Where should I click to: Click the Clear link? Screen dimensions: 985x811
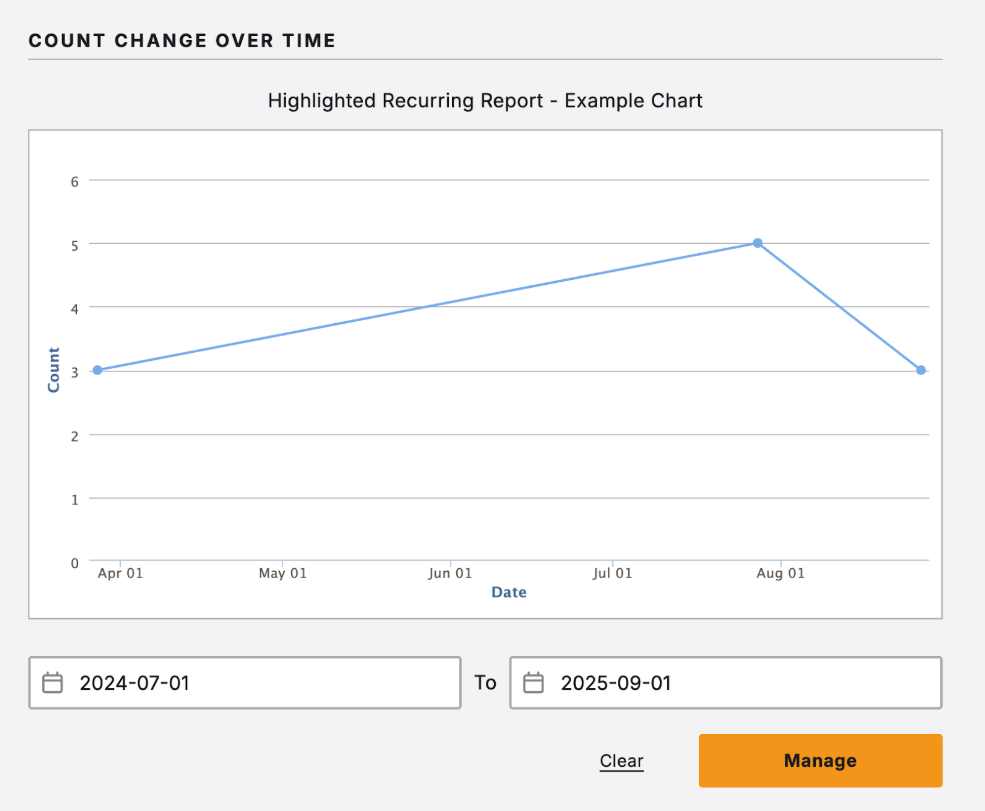pos(621,761)
